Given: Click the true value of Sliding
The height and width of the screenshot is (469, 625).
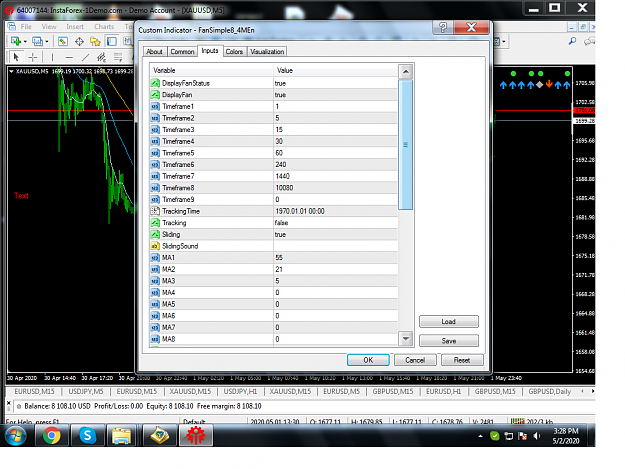Looking at the screenshot, I should point(280,235).
